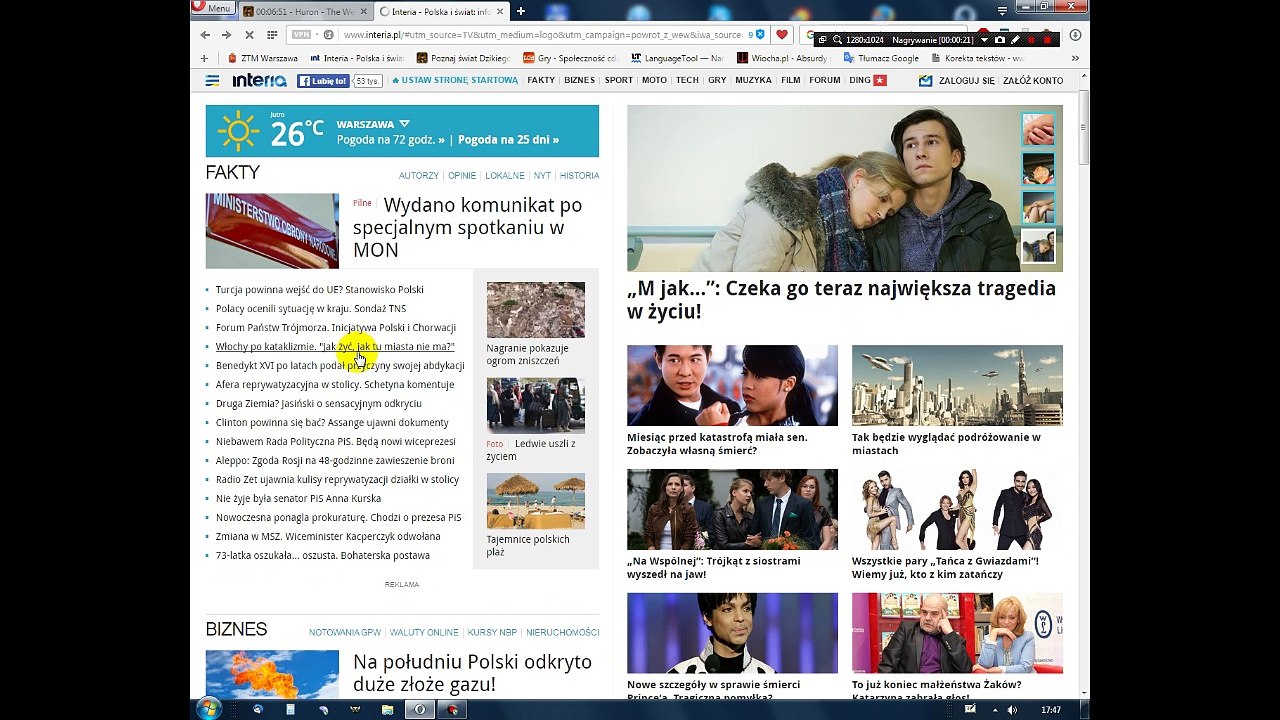Click USTAW STRONĘ STARTOWĄ link
Viewport: 1280px width, 720px height.
point(455,80)
